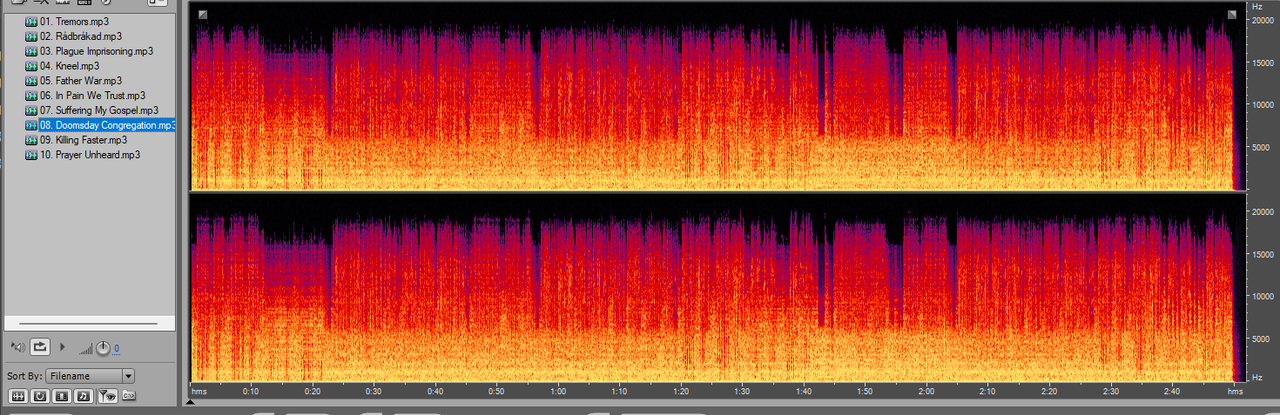Click the 0:30 mark on time ruler

point(374,391)
